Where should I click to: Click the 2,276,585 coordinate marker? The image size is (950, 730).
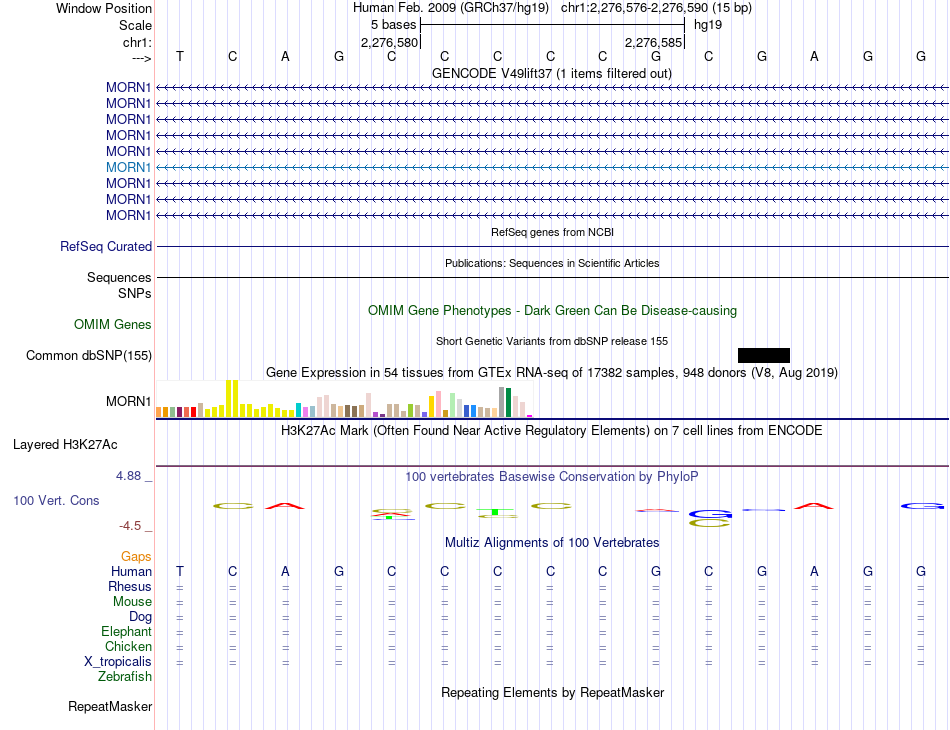(x=654, y=42)
